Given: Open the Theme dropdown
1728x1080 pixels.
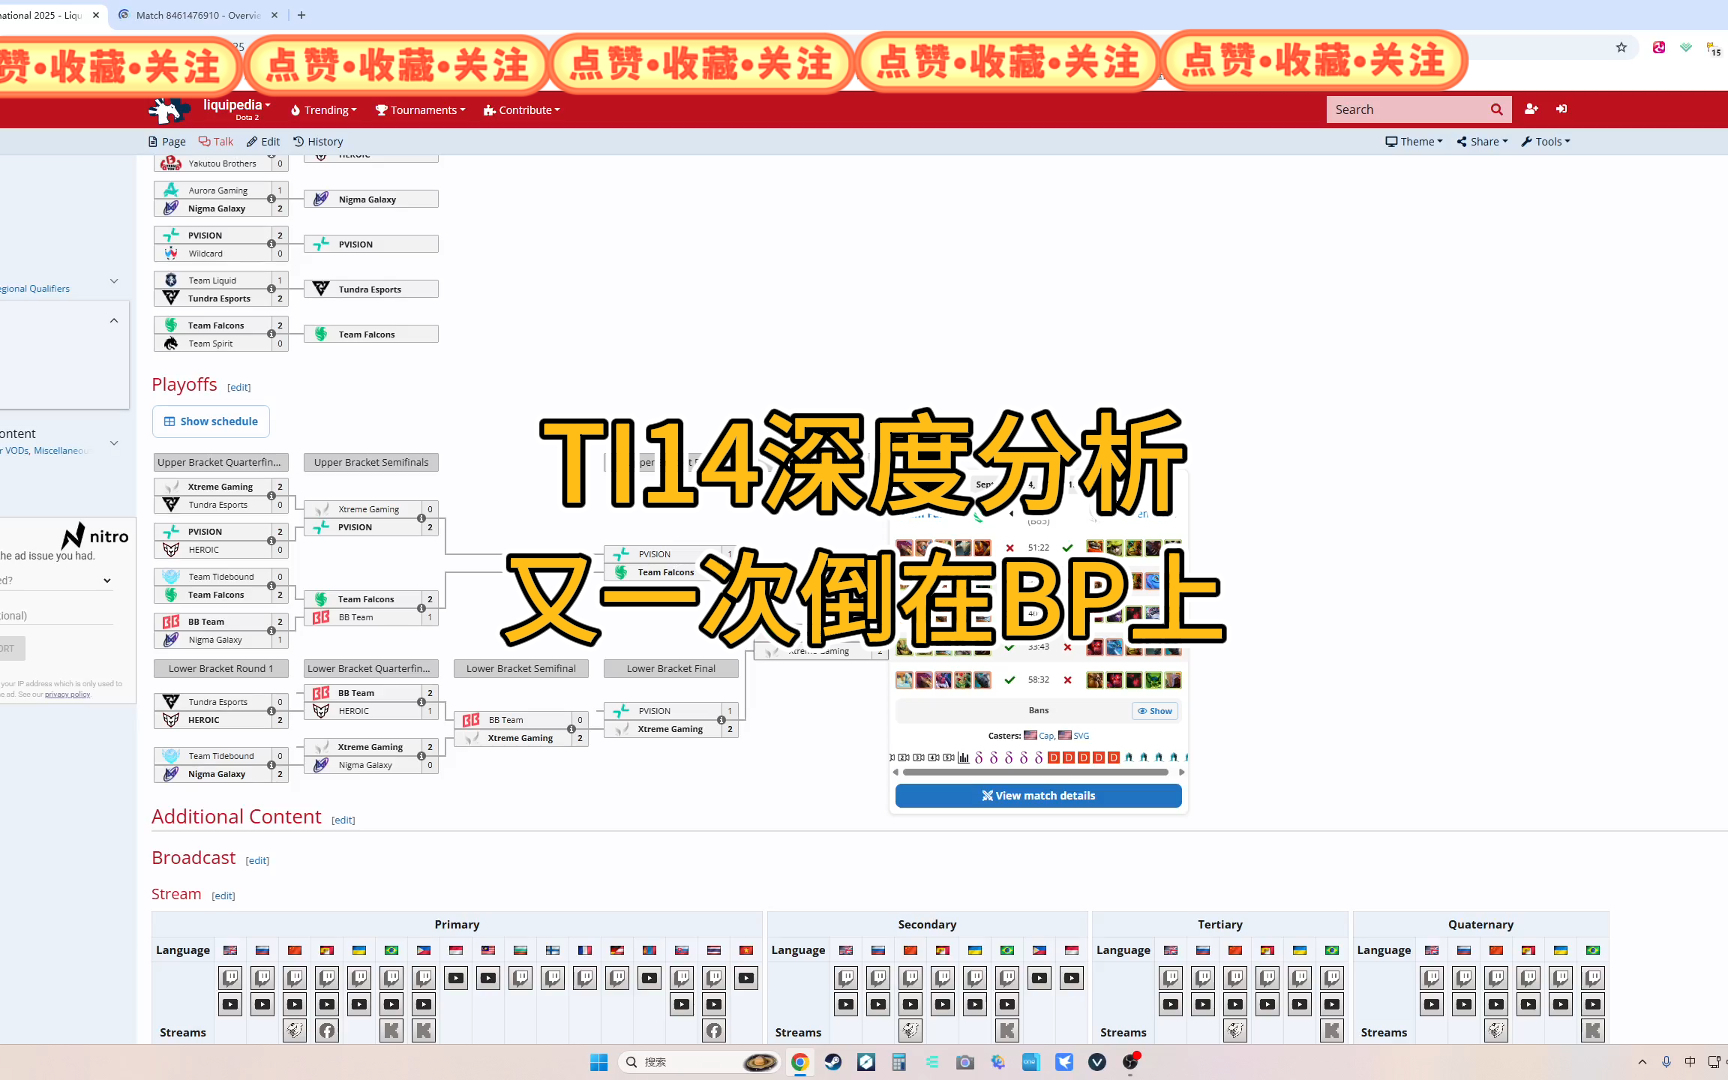Looking at the screenshot, I should click(x=1414, y=142).
